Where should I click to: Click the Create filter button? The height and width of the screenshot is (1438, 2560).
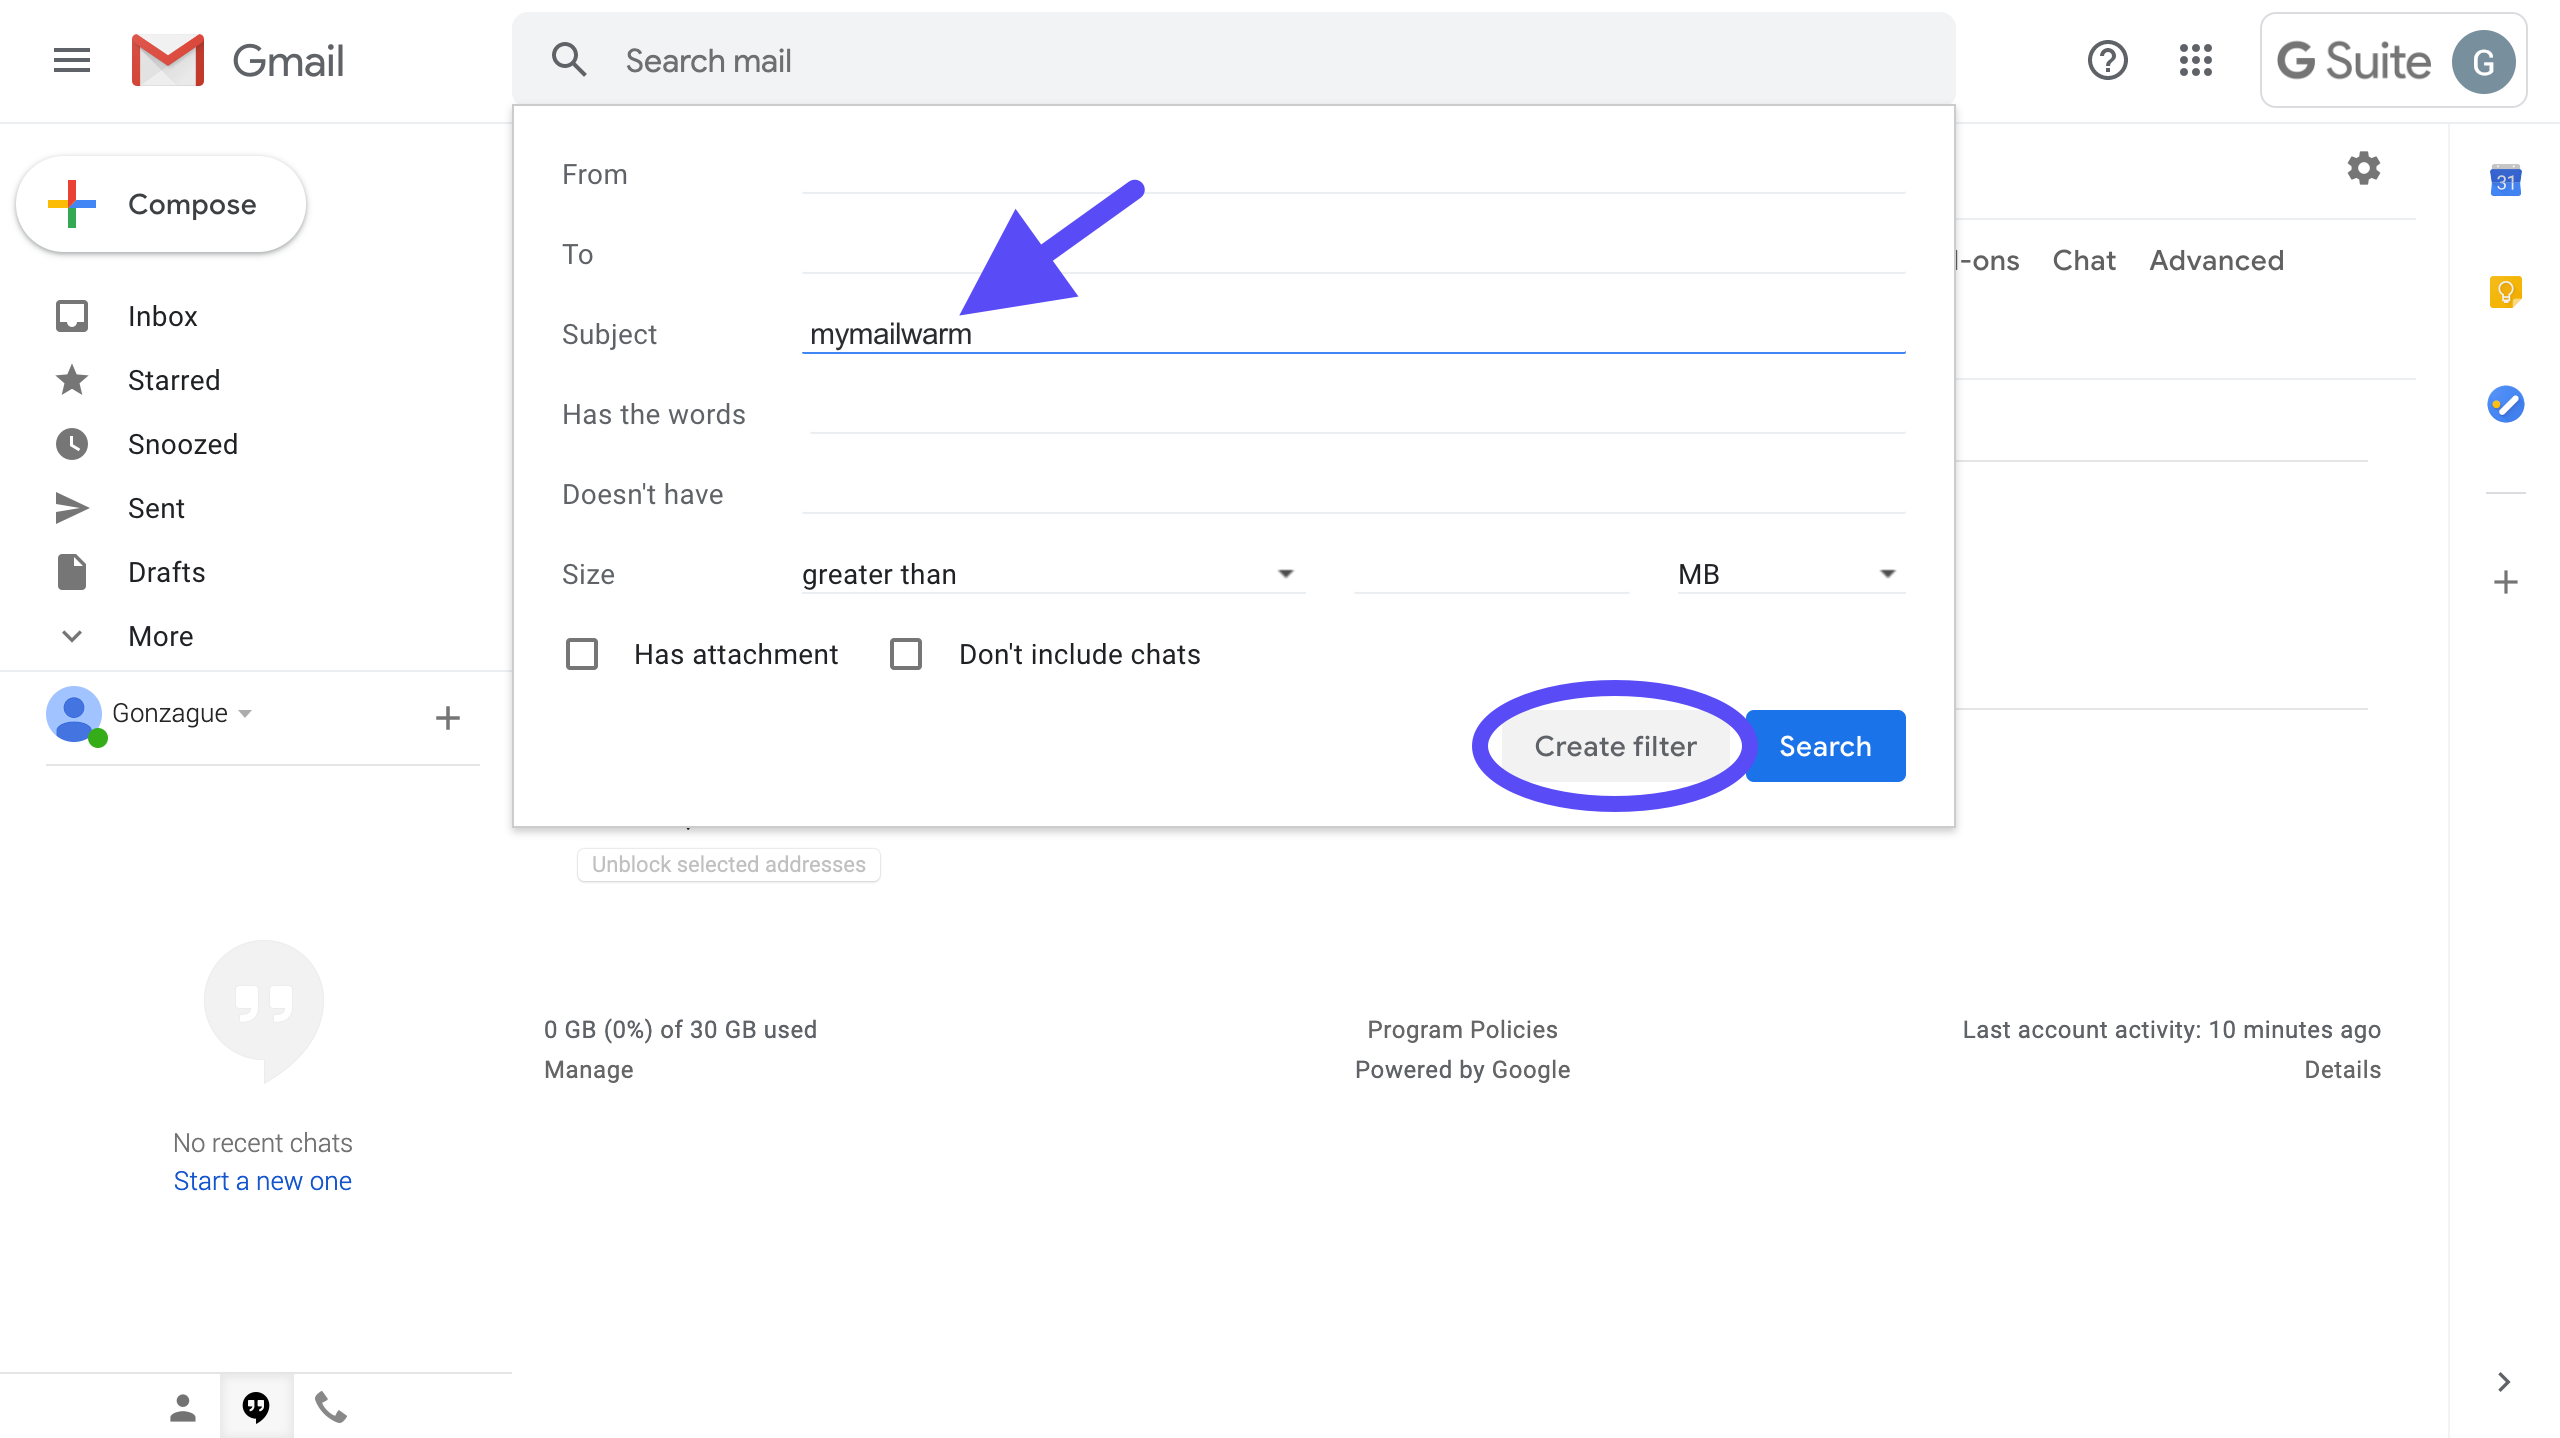[1615, 746]
